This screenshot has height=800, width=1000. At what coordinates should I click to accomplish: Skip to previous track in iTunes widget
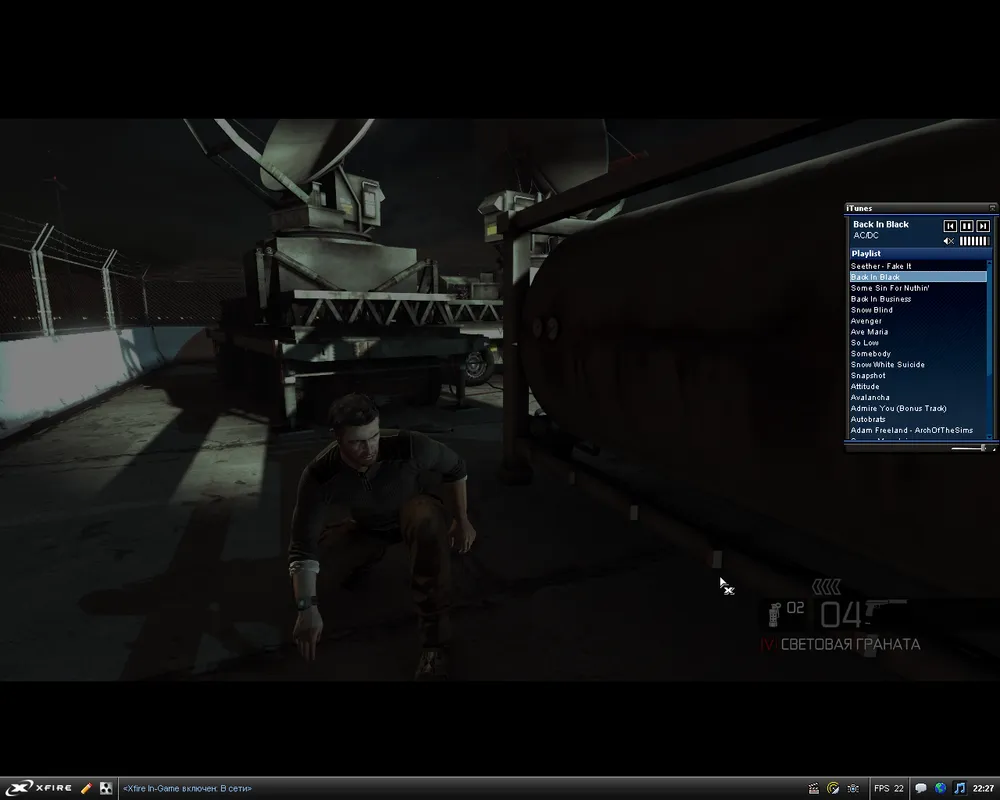pos(950,227)
